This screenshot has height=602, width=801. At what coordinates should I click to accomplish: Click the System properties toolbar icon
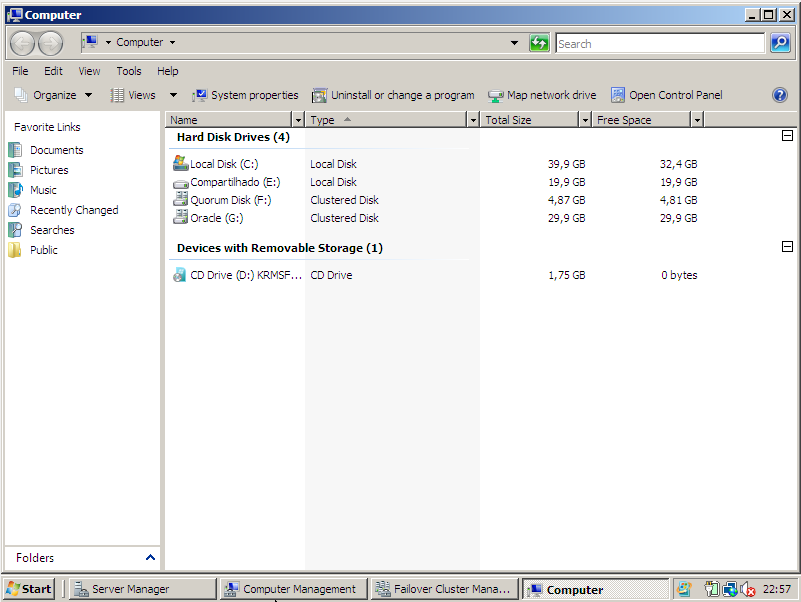point(199,95)
